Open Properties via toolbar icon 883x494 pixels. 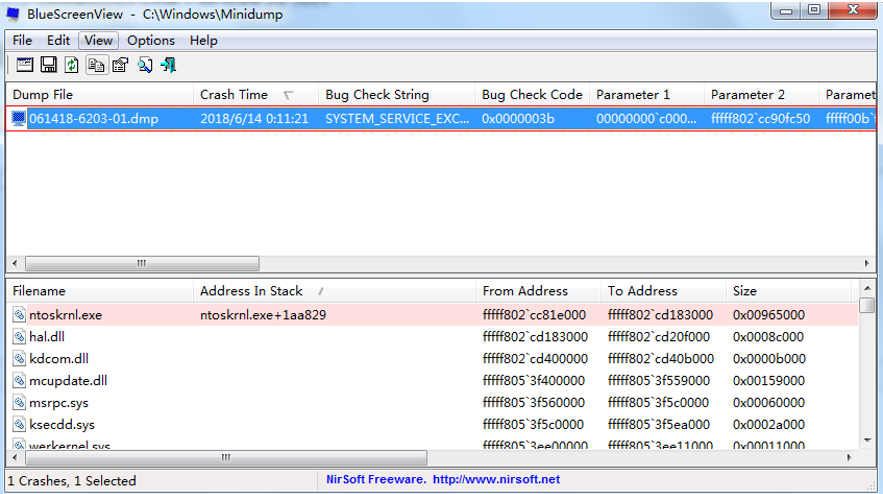[120, 65]
